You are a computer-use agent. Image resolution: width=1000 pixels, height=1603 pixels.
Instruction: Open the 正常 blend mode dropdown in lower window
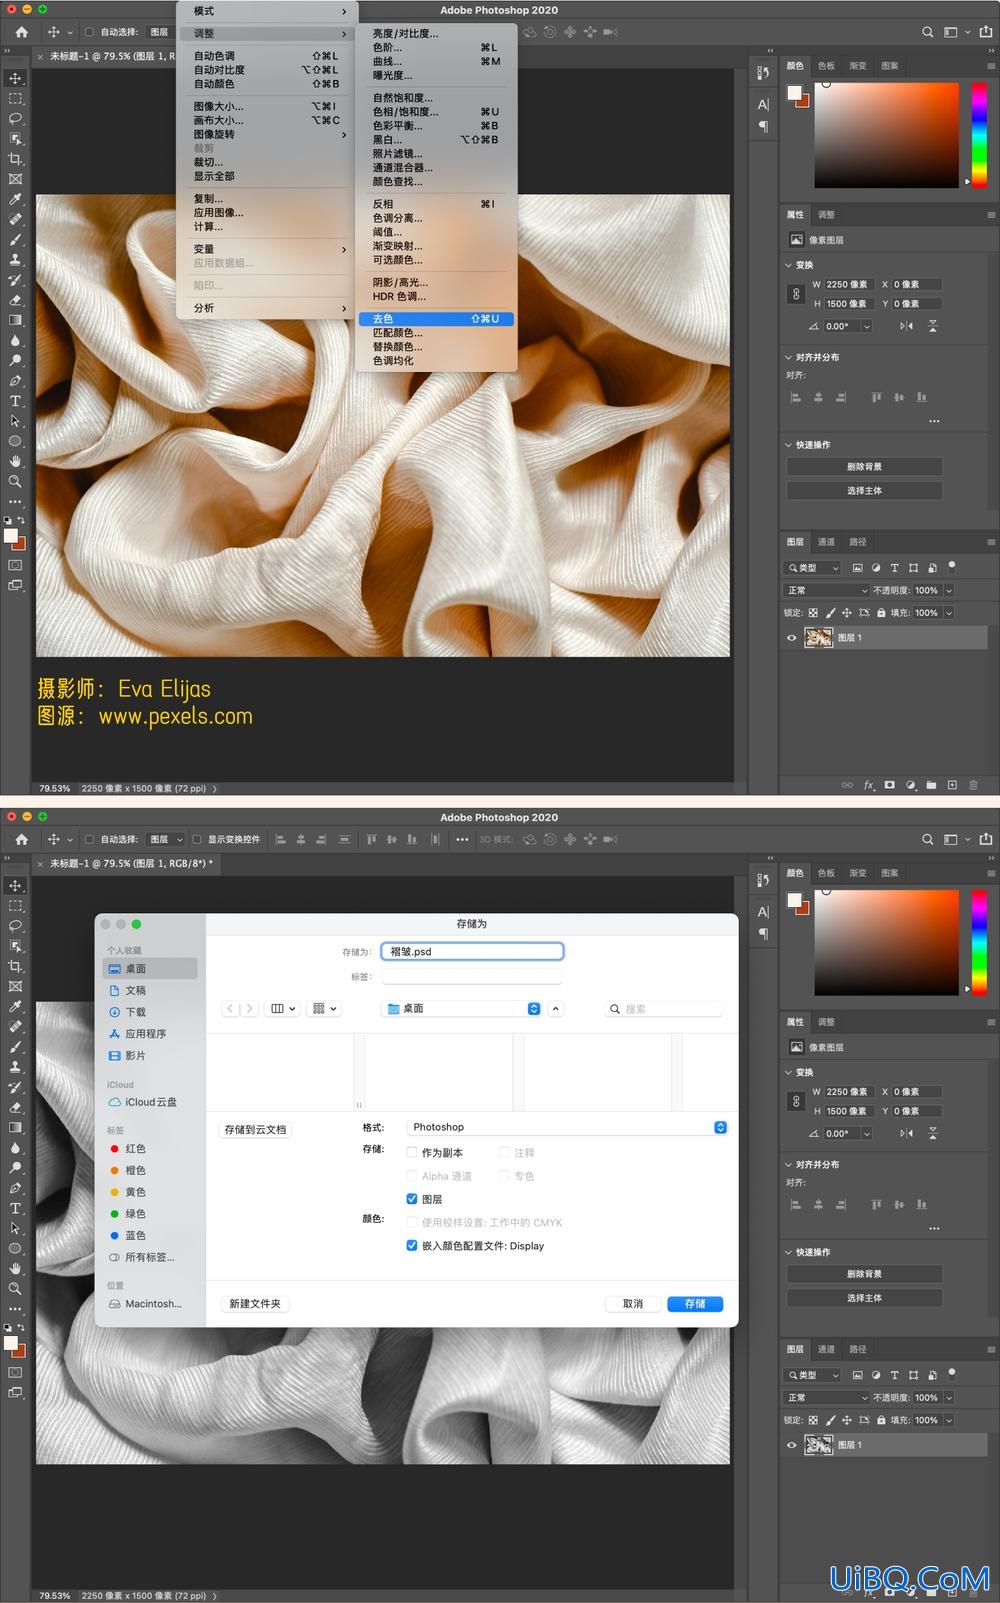coord(826,1398)
